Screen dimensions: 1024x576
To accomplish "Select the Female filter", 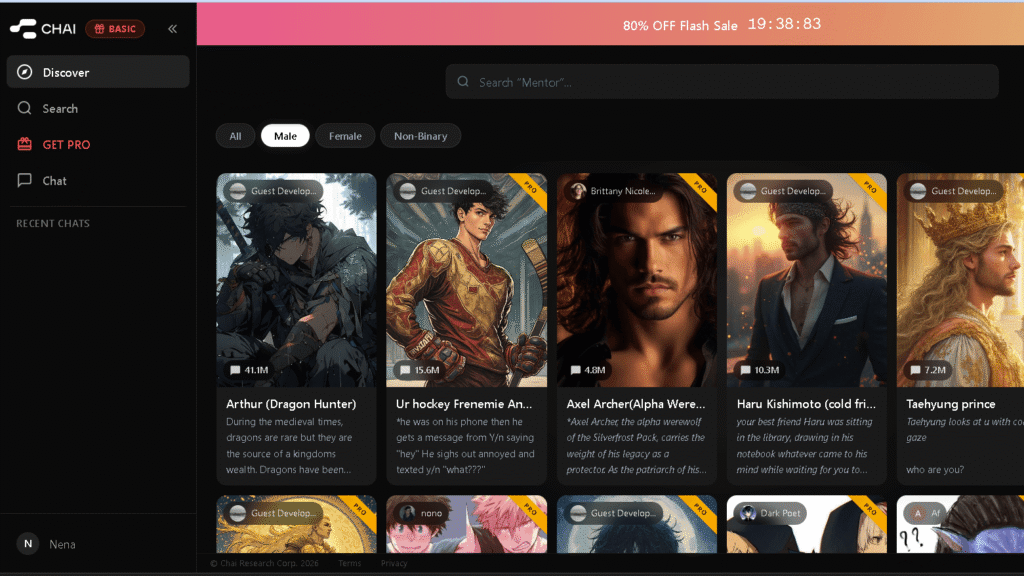I will (345, 136).
